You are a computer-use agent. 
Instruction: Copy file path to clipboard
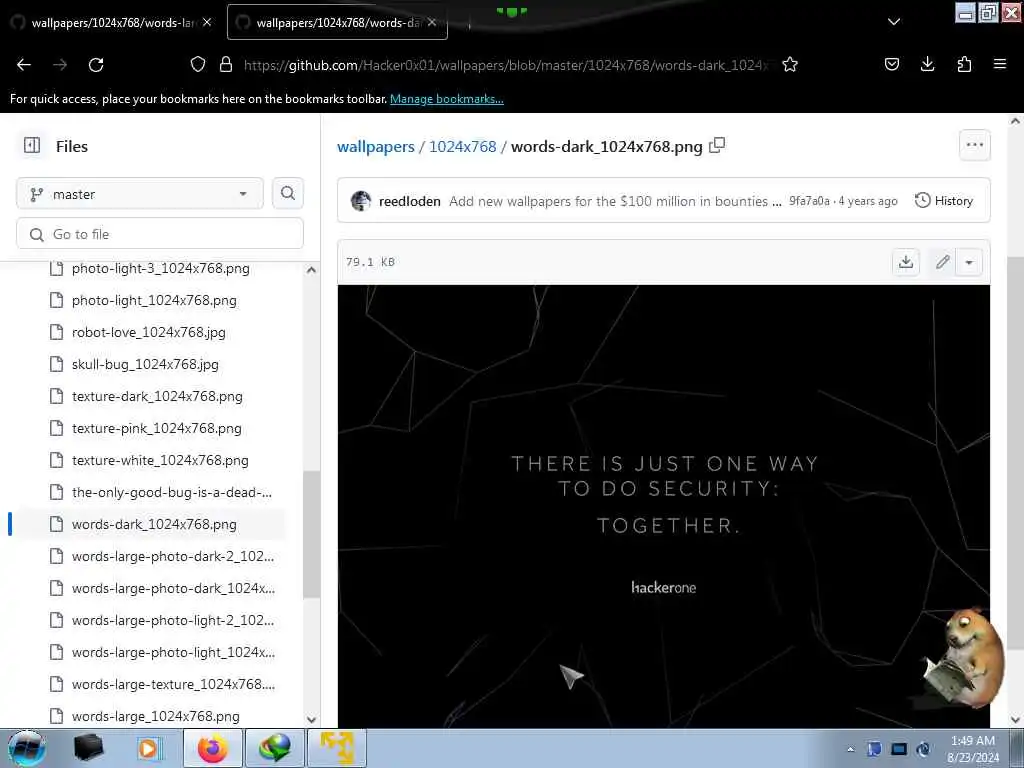(716, 145)
